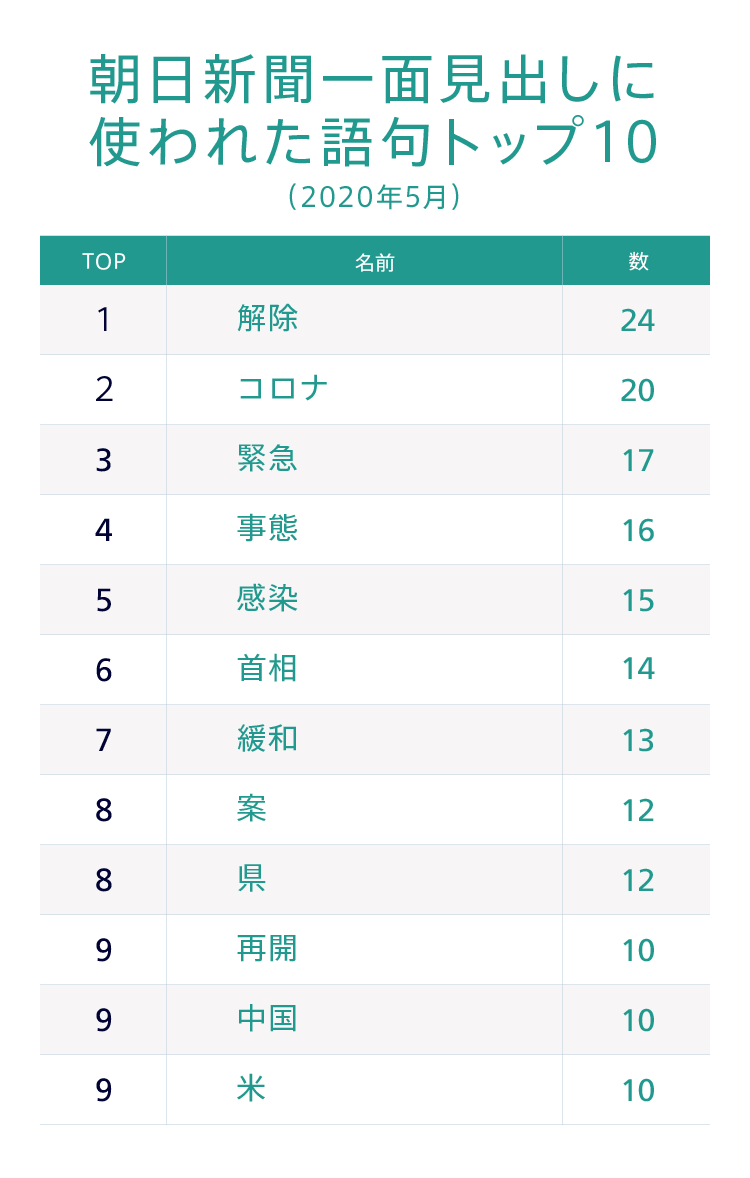The height and width of the screenshot is (1178, 750).
Task: Click the count 24 for 解除
Action: 637,320
